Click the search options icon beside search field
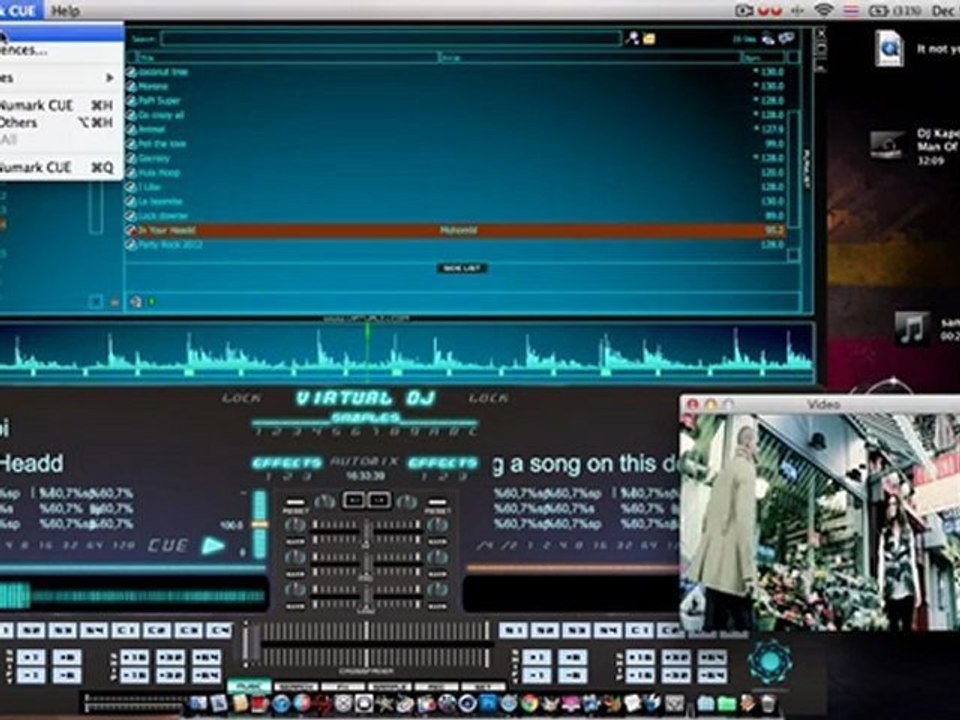The height and width of the screenshot is (720, 960). click(x=632, y=39)
